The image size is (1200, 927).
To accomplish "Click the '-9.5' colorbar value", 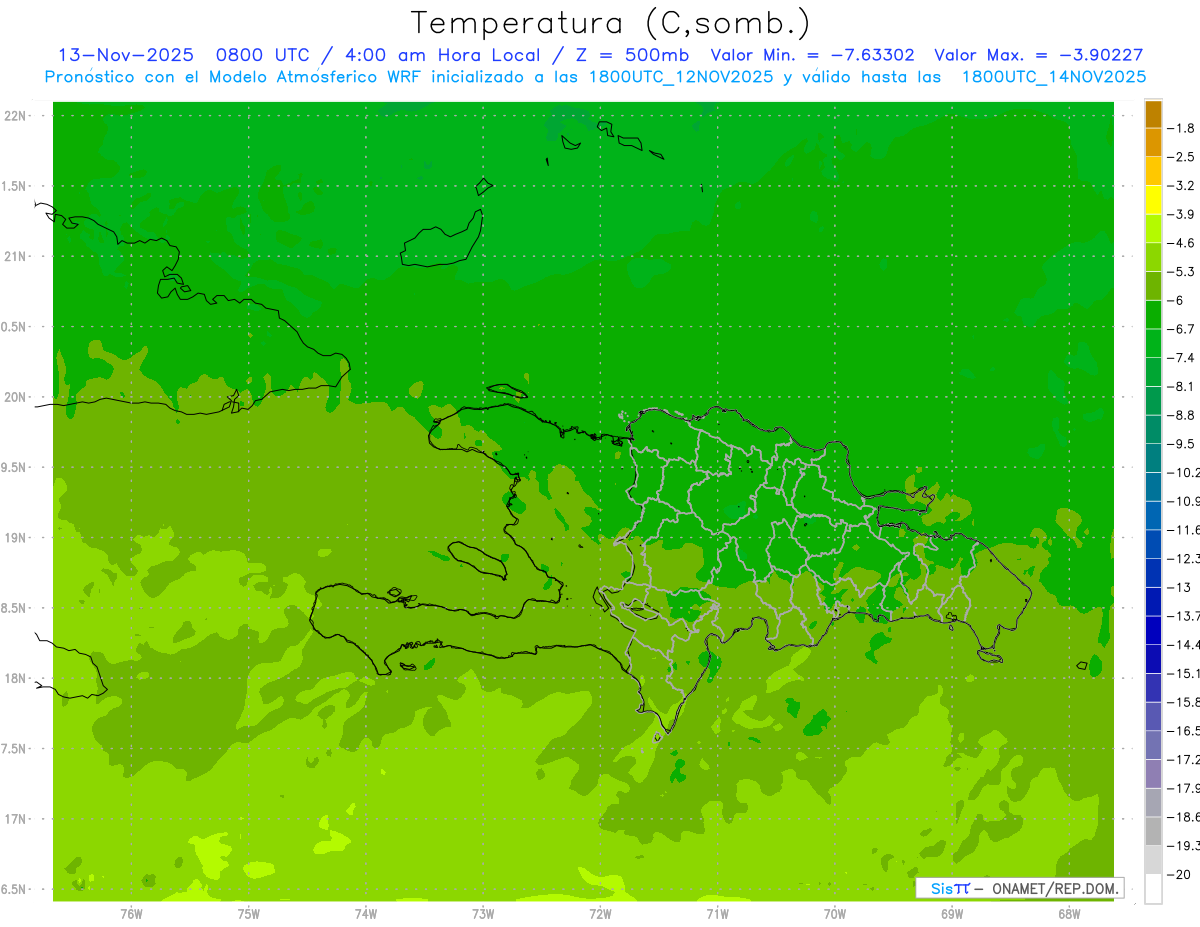I will click(x=1181, y=444).
